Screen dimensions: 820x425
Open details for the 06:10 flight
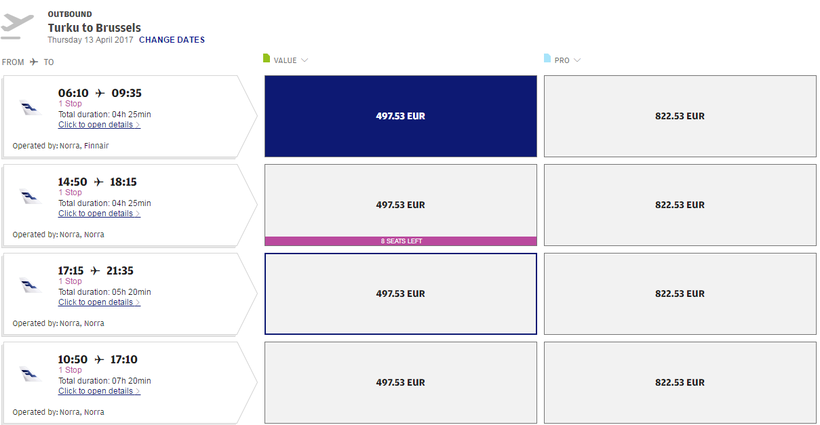pos(99,125)
